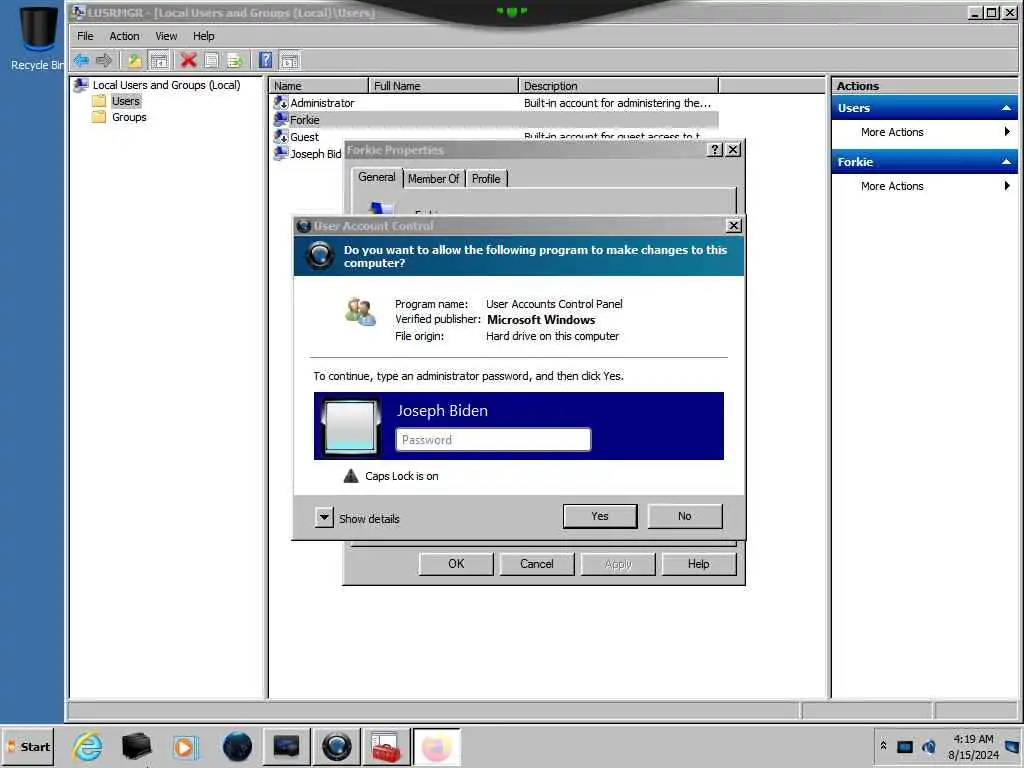Screen dimensions: 1024x768
Task: Click the Export List toolbar icon
Action: point(234,61)
